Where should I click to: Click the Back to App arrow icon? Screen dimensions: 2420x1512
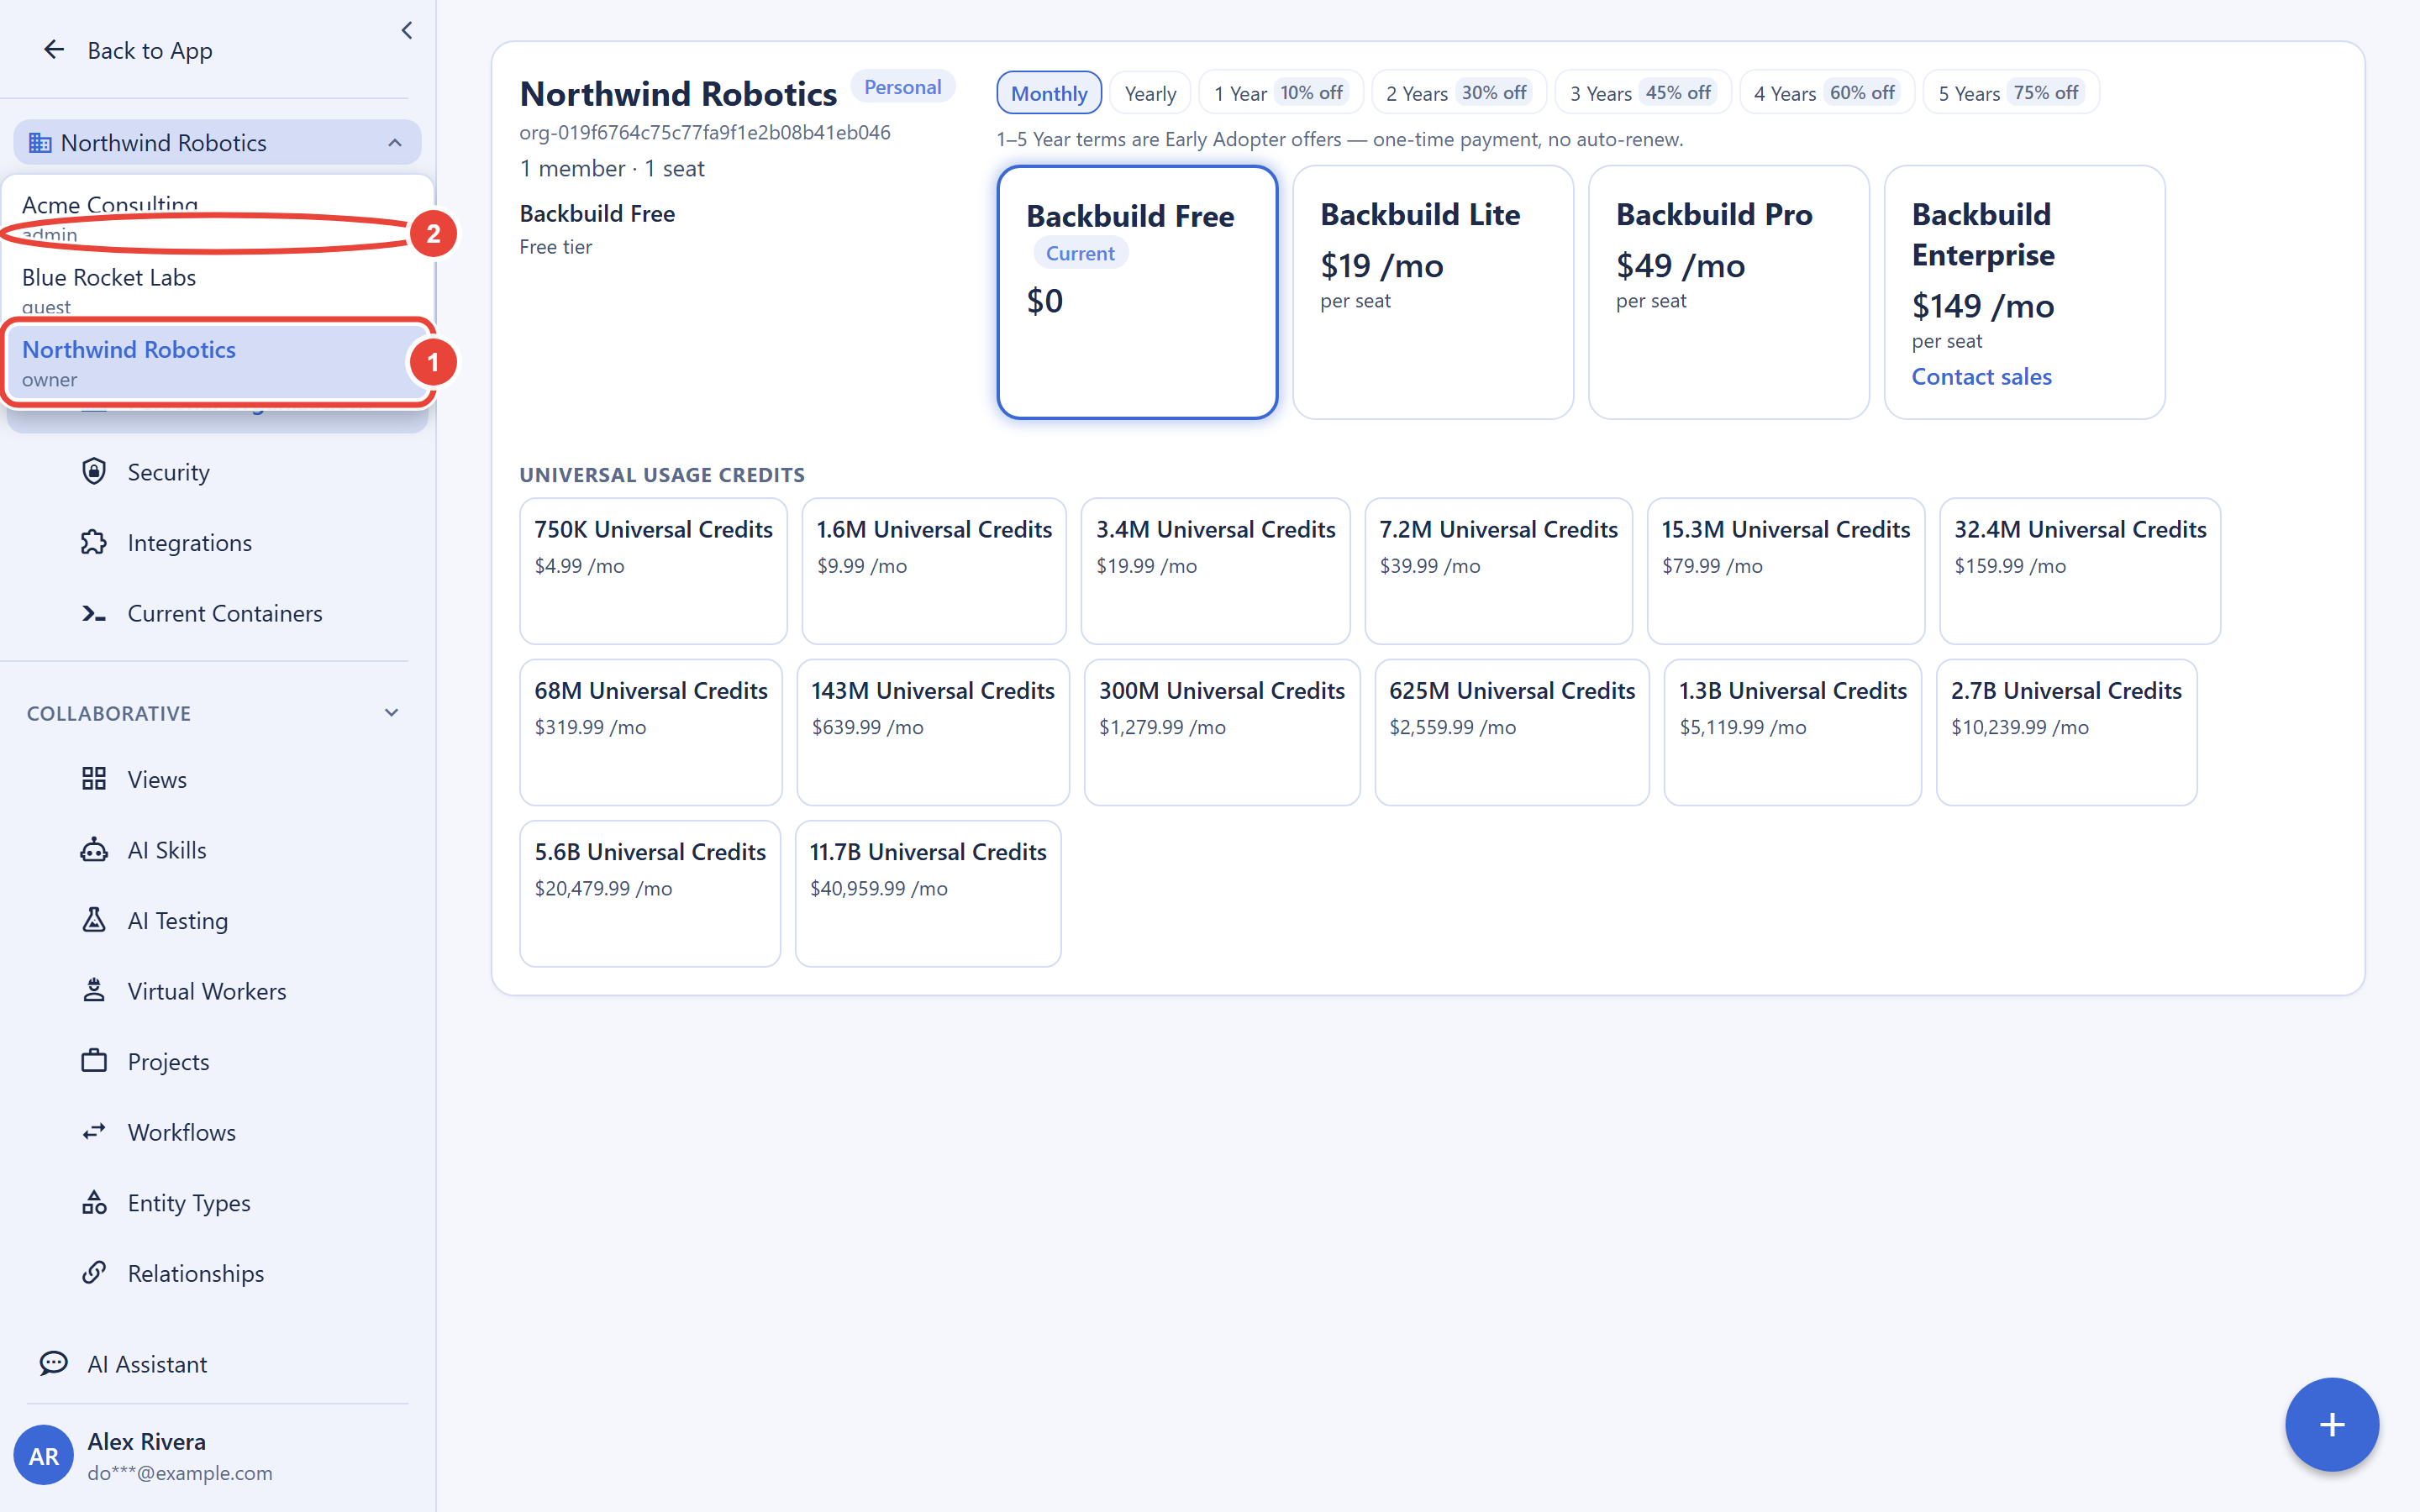pyautogui.click(x=54, y=49)
